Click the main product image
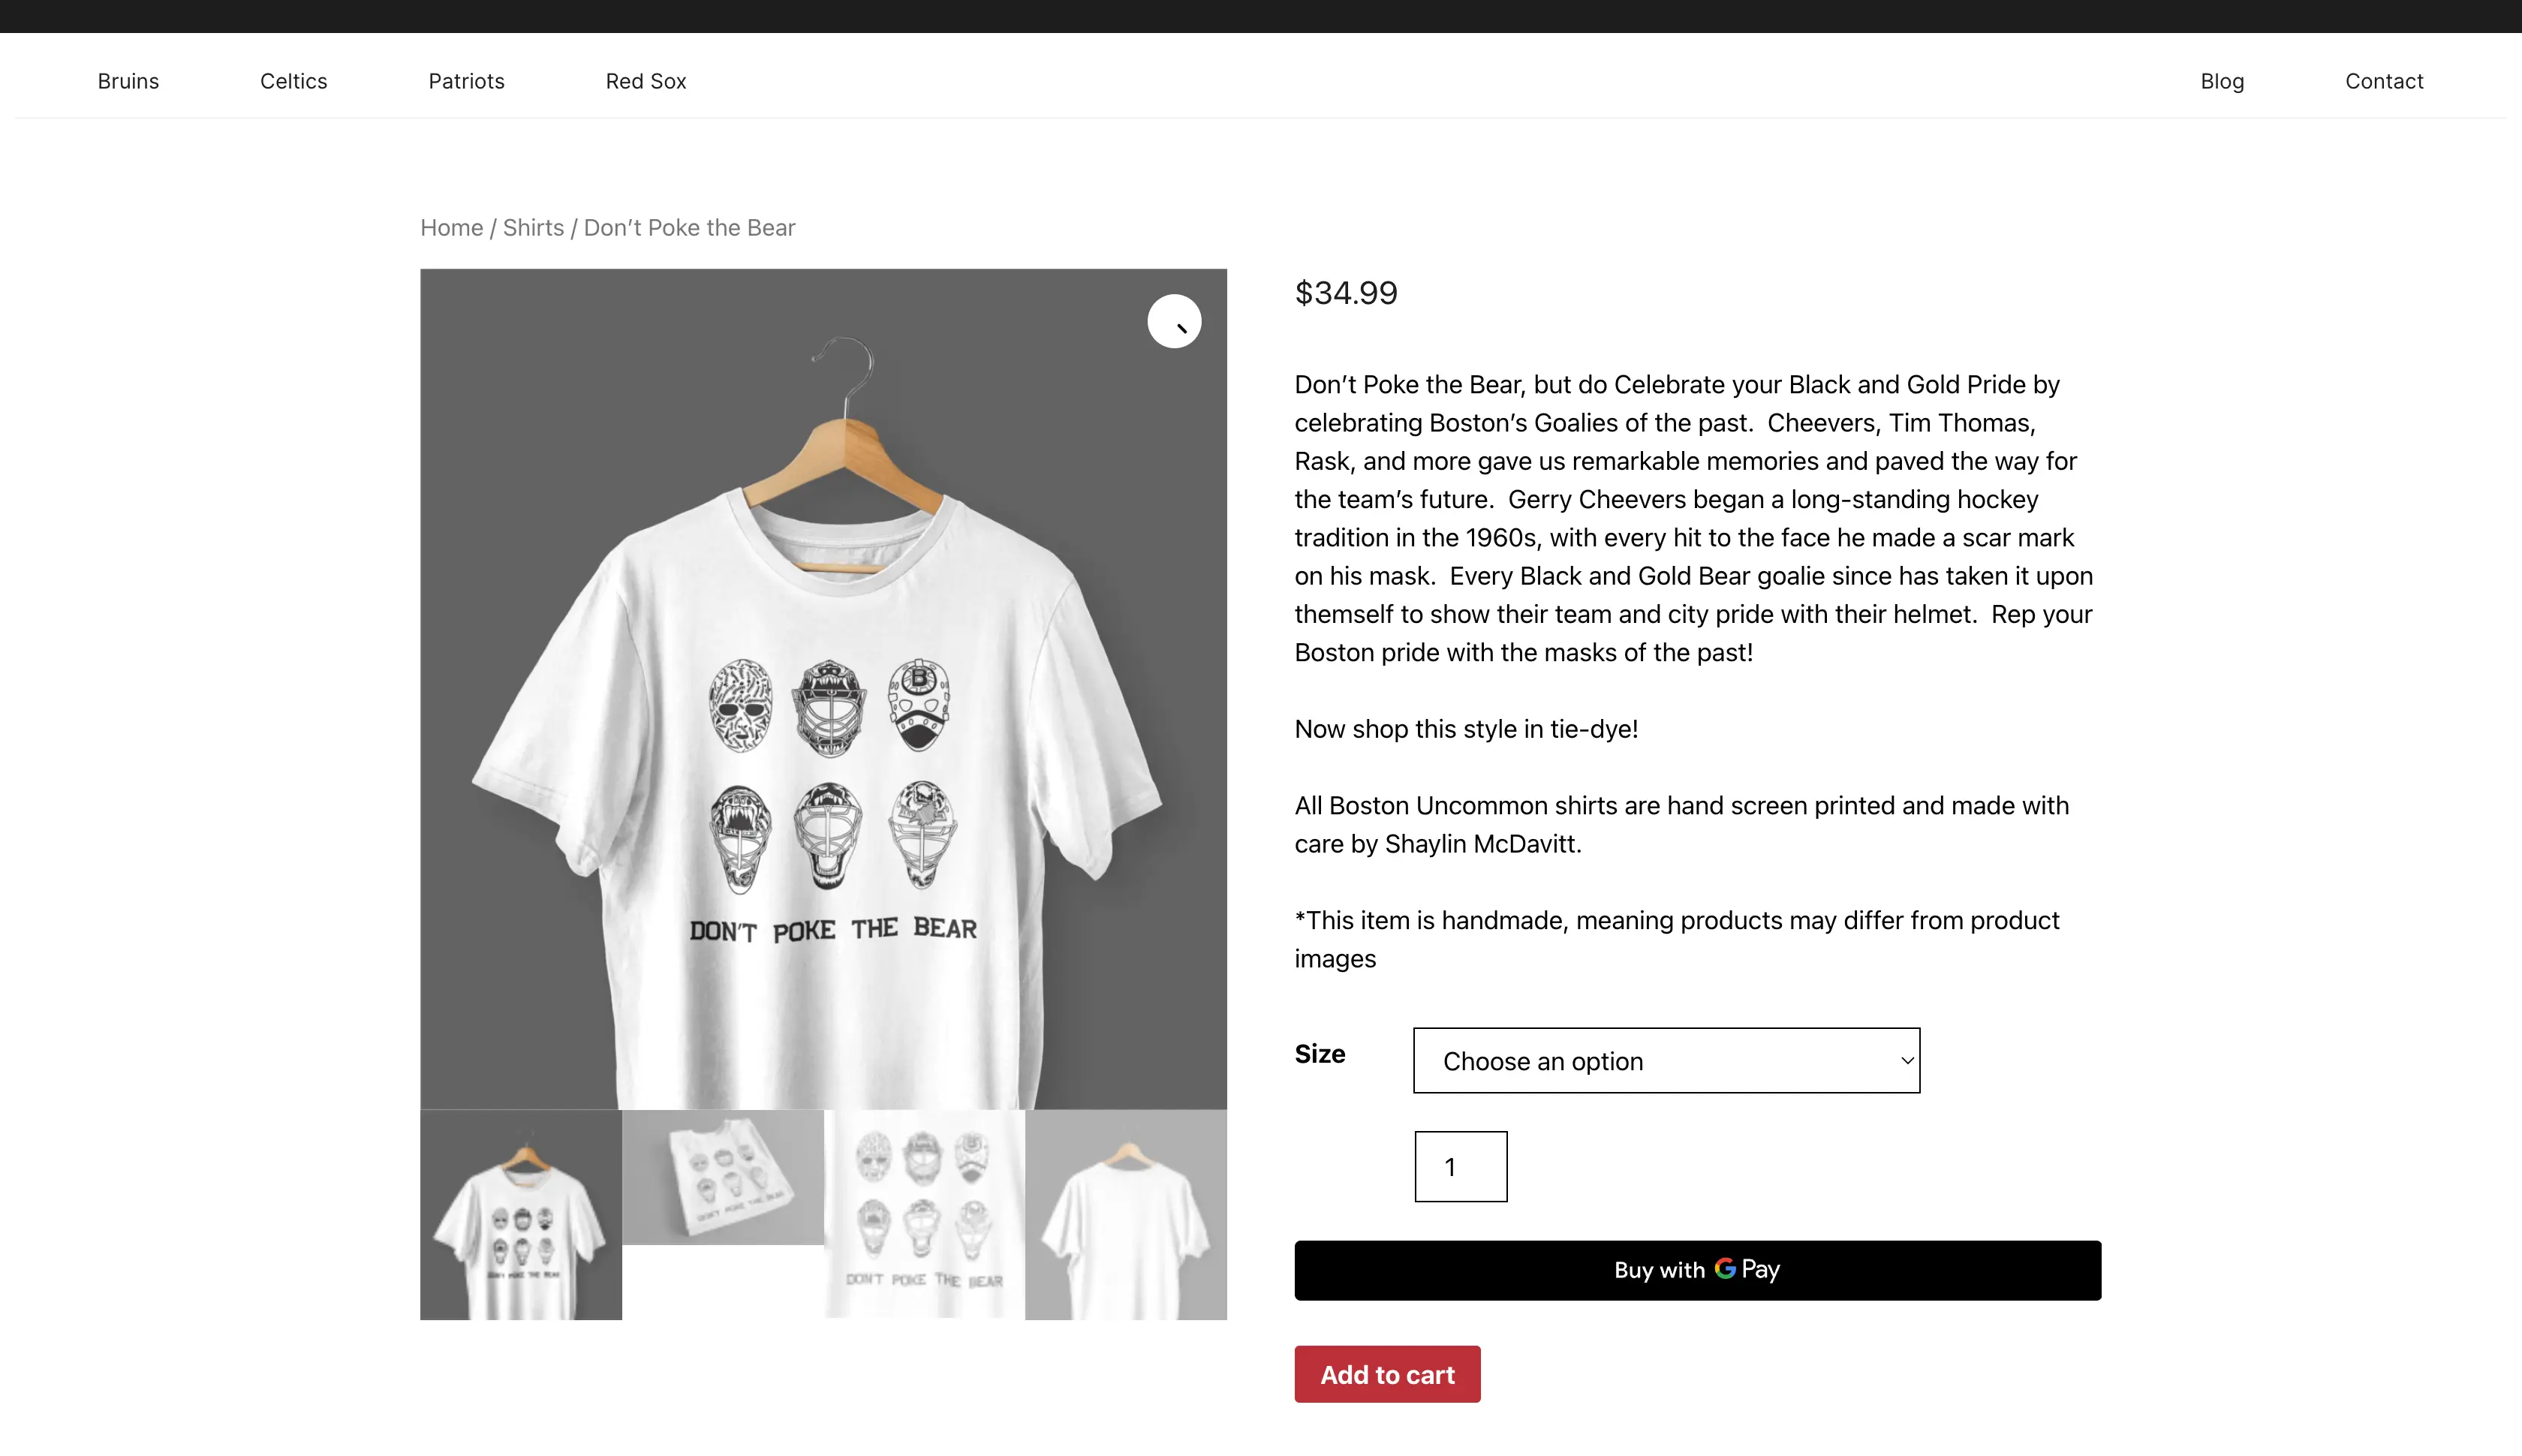2522x1456 pixels. point(823,700)
